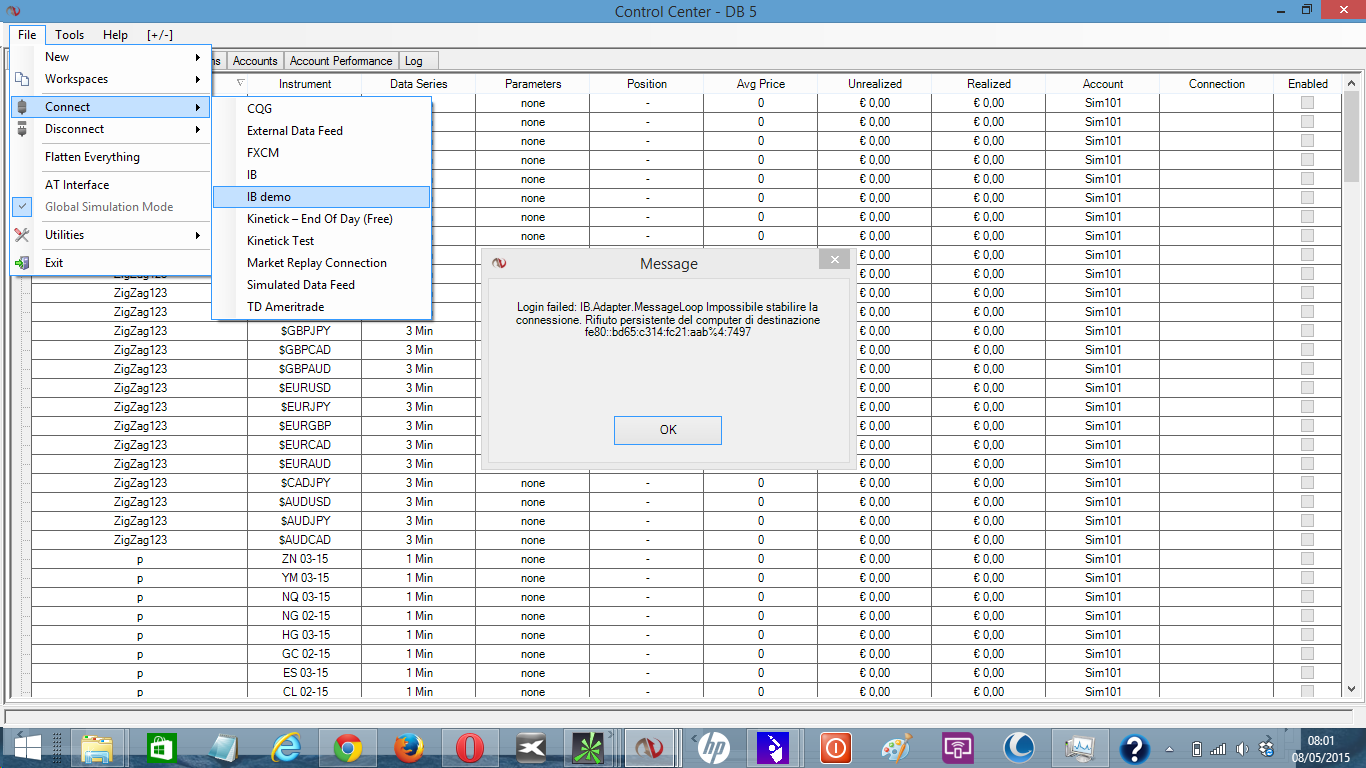Open the File menu

pos(27,35)
